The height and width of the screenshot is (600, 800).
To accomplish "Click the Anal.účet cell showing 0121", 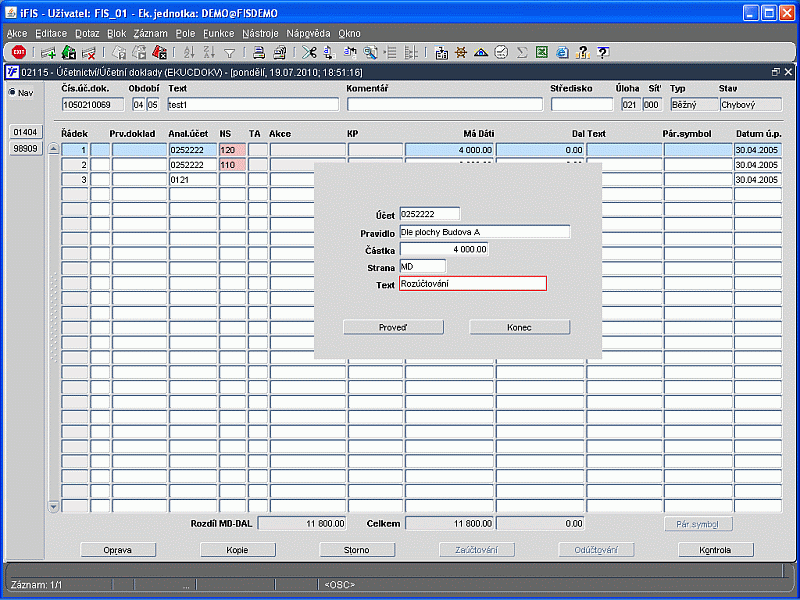I will [x=193, y=180].
